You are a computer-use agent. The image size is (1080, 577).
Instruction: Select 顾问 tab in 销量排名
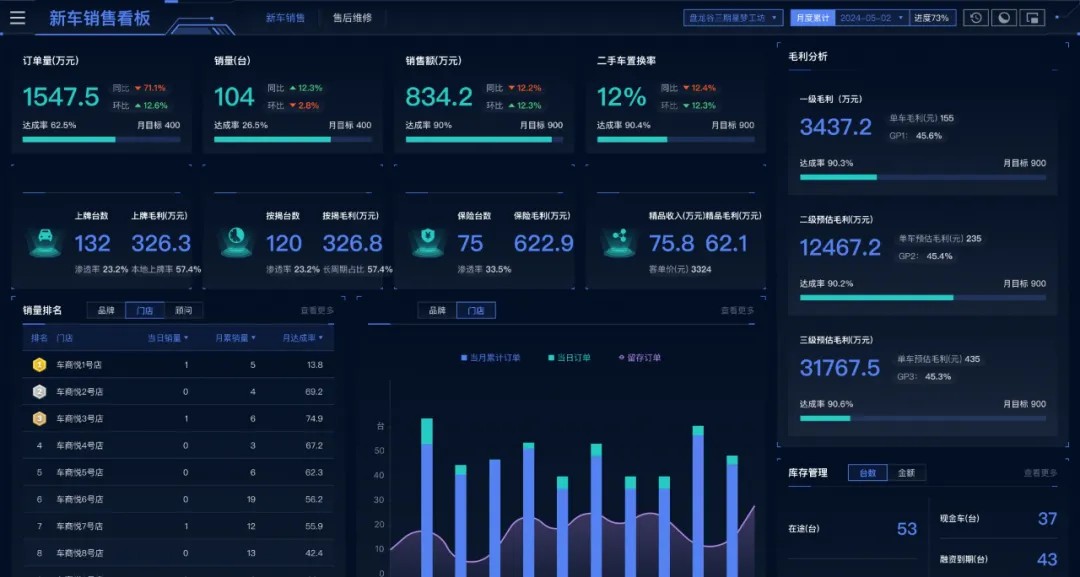[183, 311]
